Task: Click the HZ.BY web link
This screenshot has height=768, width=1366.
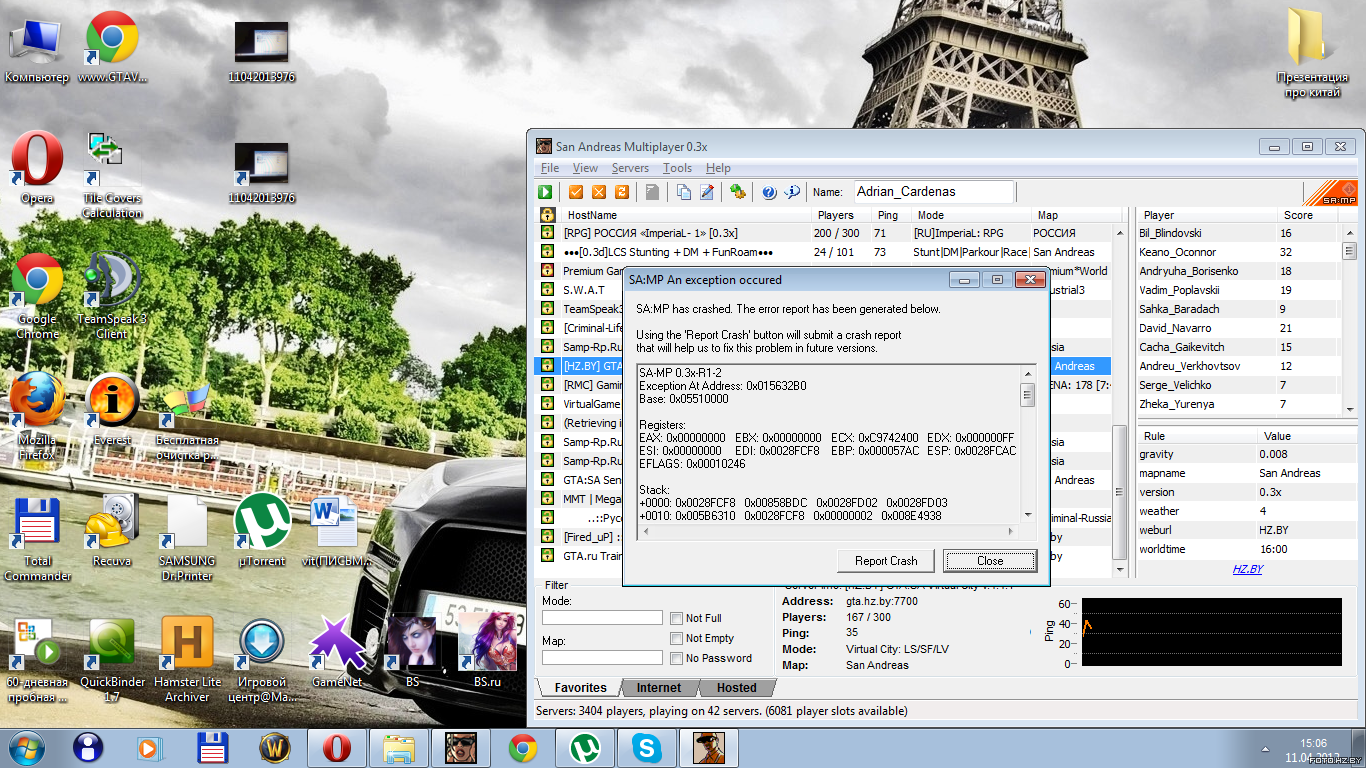Action: [x=1247, y=569]
